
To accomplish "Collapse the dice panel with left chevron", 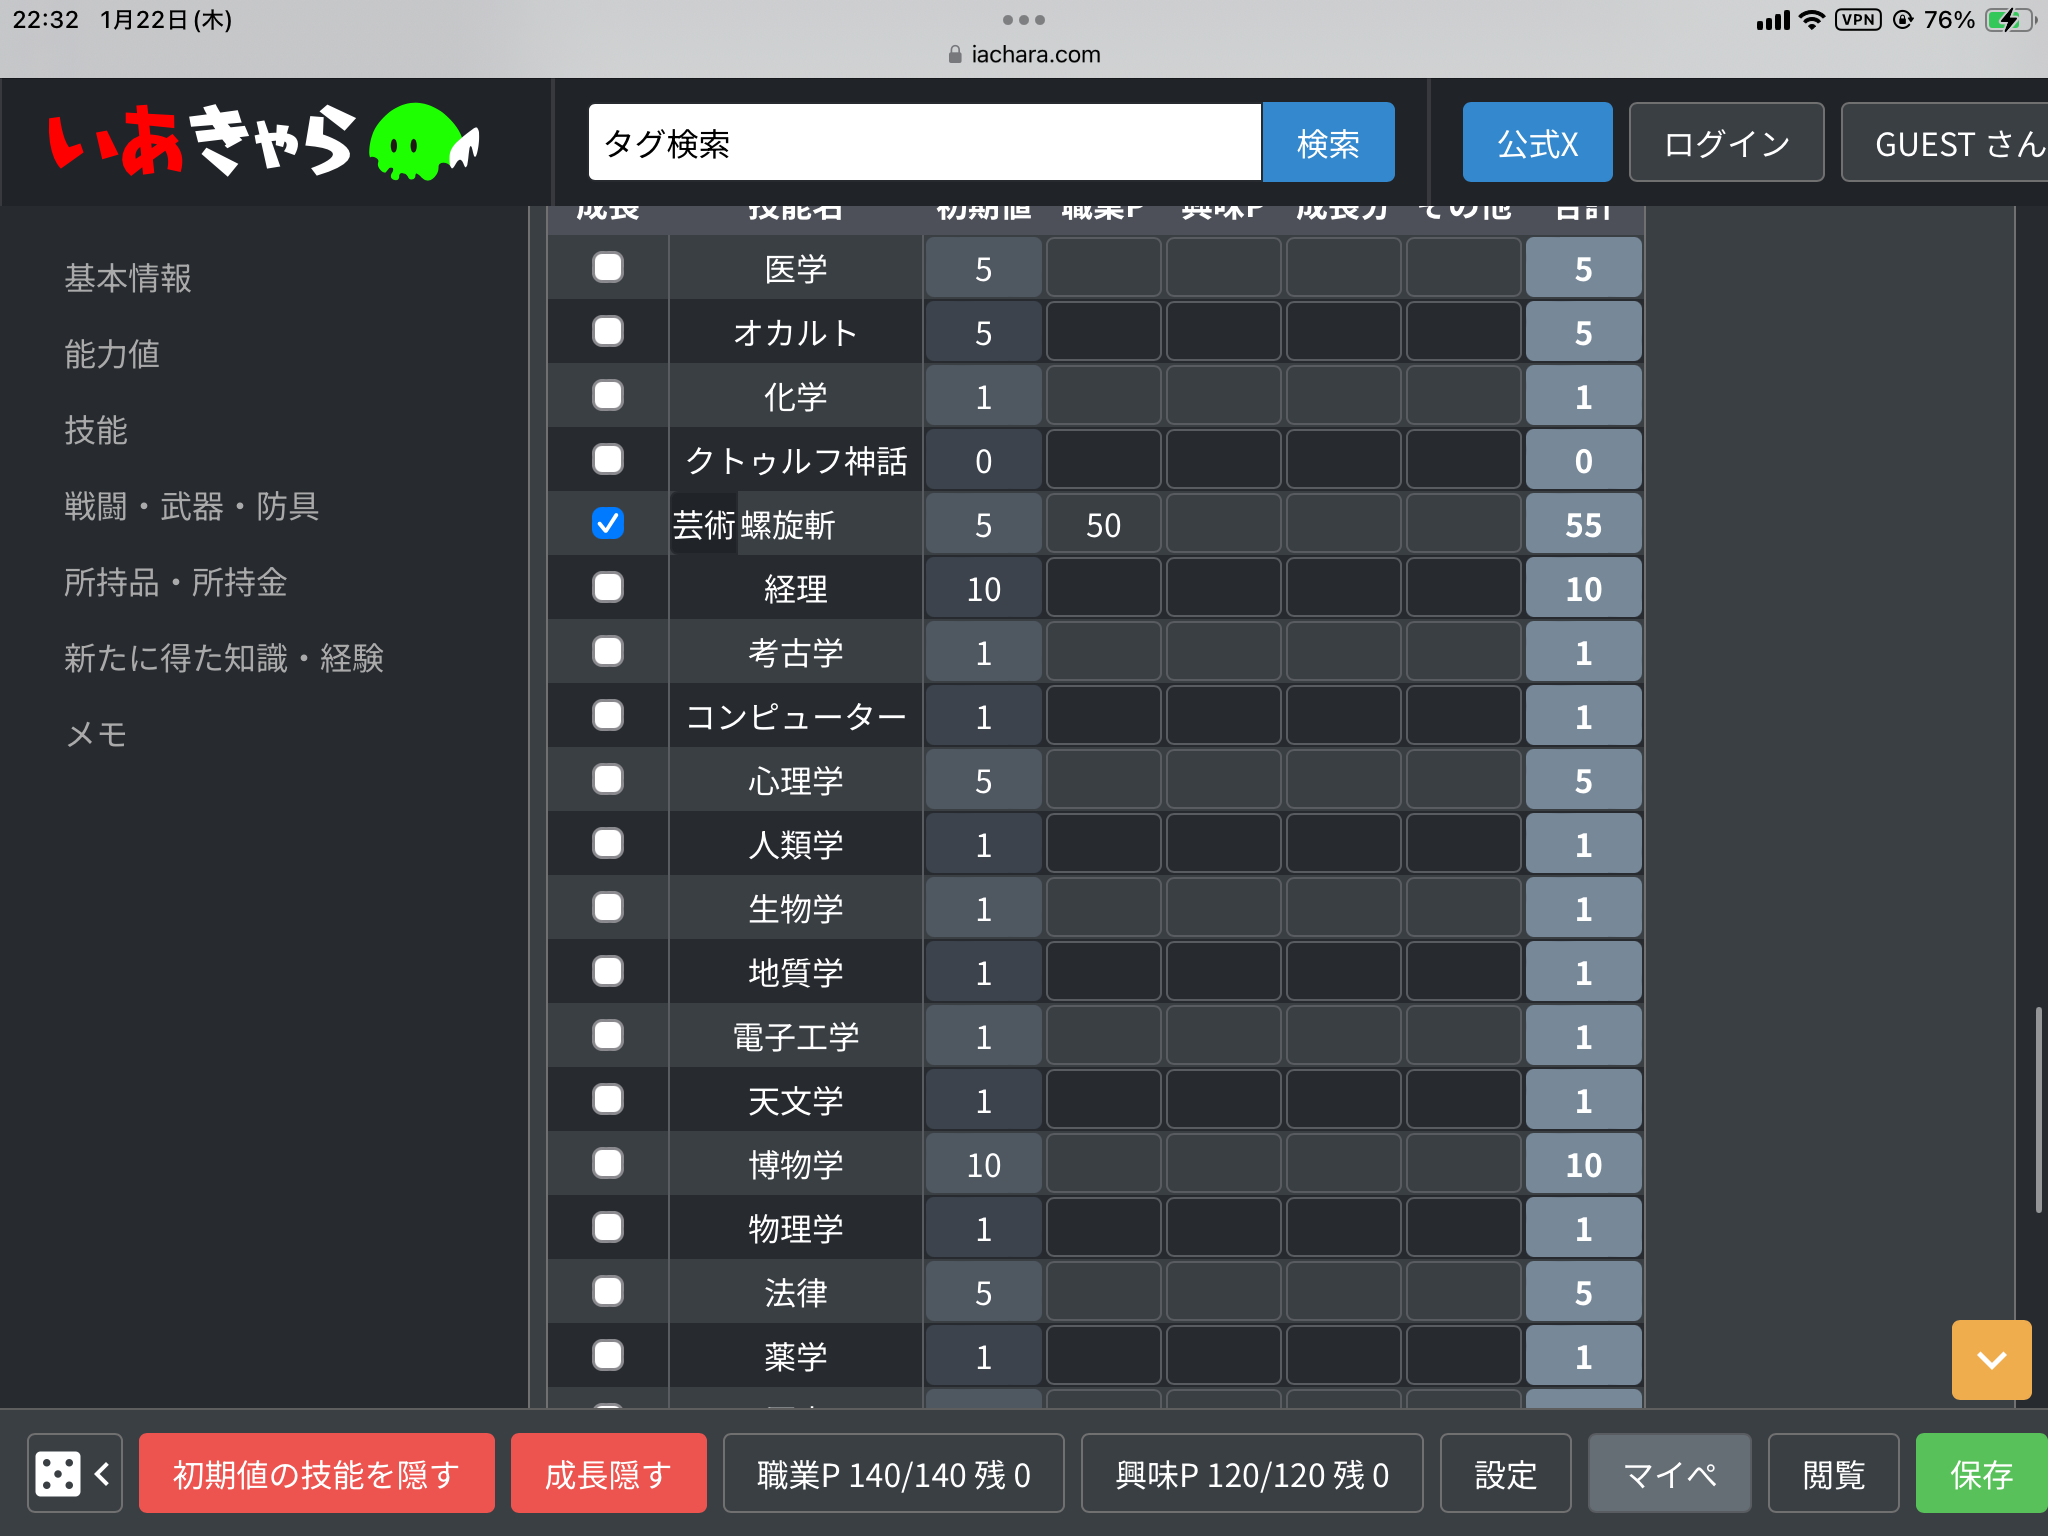I will pos(102,1473).
